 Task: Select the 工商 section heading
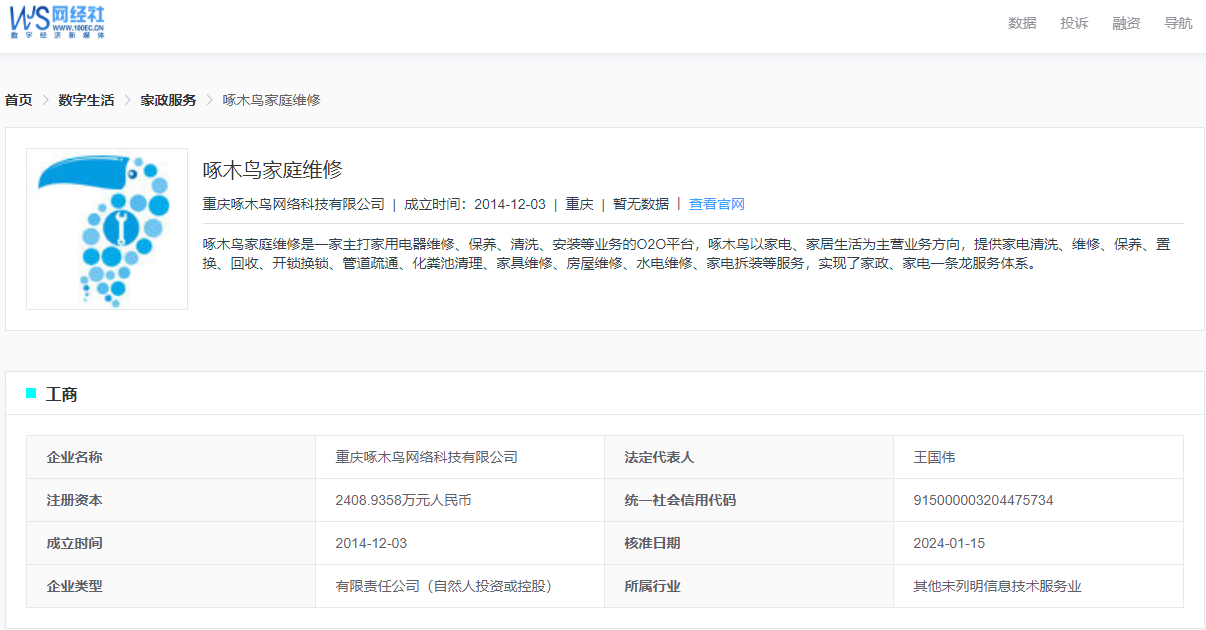(x=62, y=394)
